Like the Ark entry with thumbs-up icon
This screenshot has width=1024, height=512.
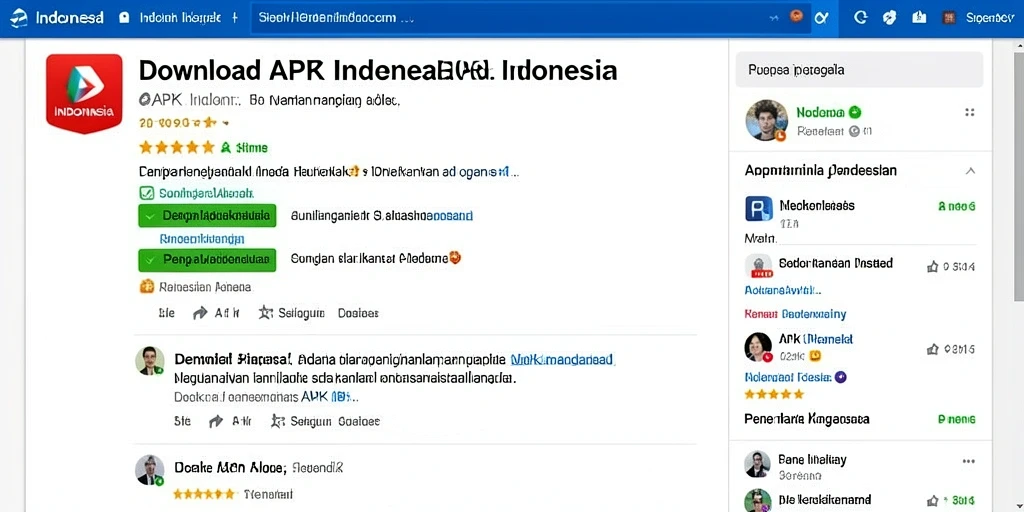click(933, 350)
